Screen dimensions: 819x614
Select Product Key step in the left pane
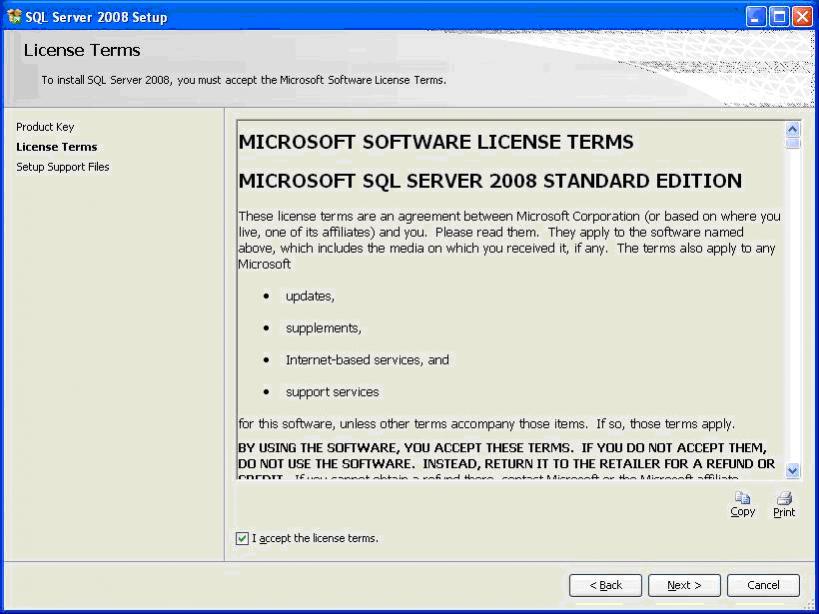coord(45,127)
